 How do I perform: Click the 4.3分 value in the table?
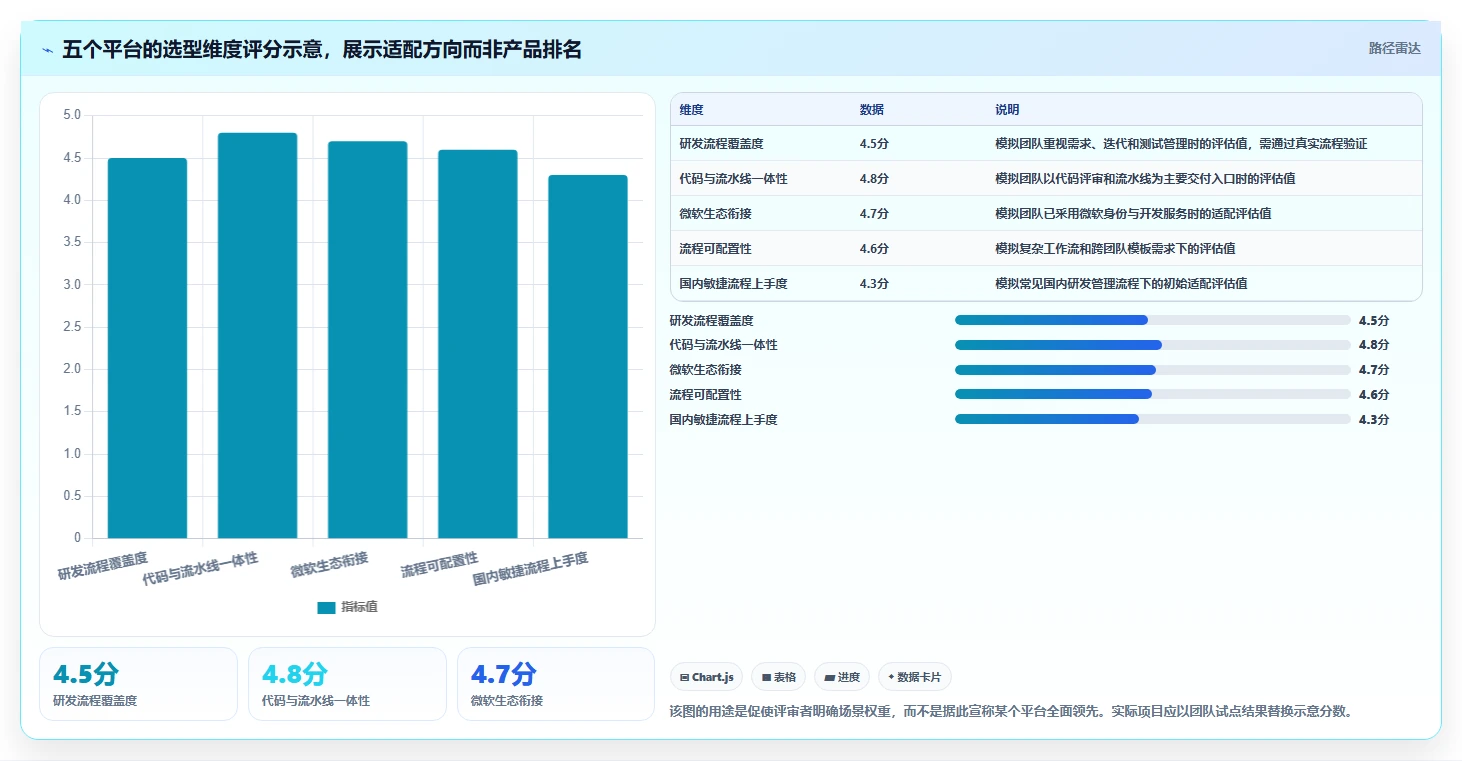click(874, 284)
